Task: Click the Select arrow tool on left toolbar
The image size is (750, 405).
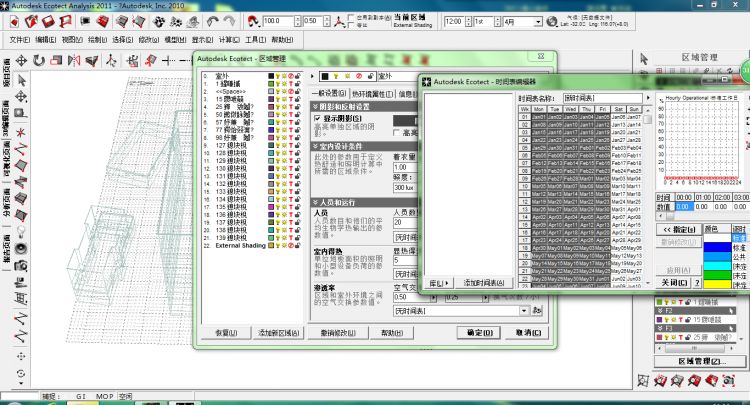Action: click(22, 80)
